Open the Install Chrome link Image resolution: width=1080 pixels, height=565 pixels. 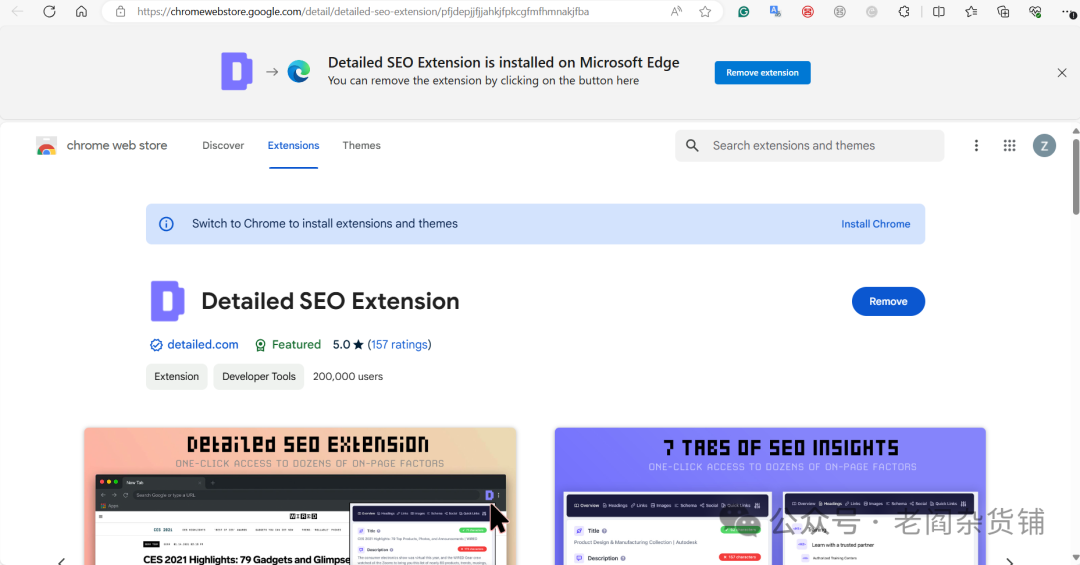[x=875, y=224]
